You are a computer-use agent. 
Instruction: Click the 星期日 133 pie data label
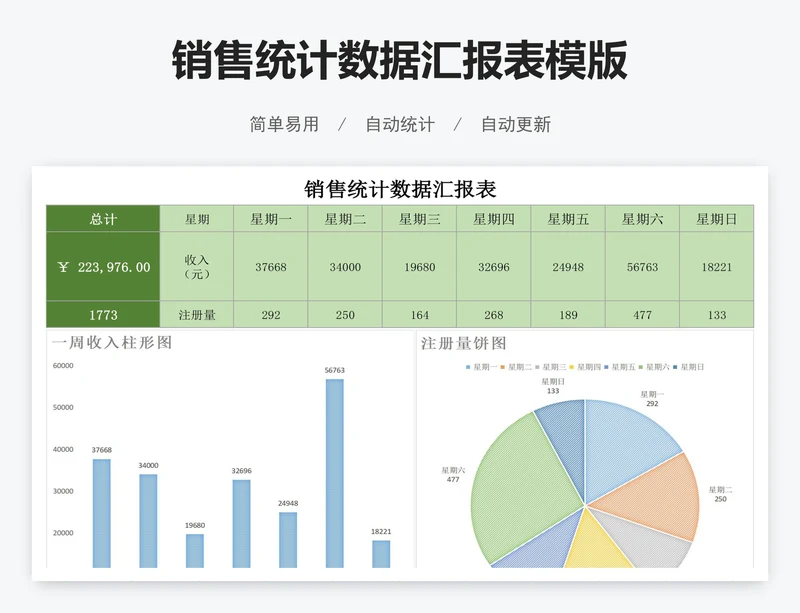(553, 386)
